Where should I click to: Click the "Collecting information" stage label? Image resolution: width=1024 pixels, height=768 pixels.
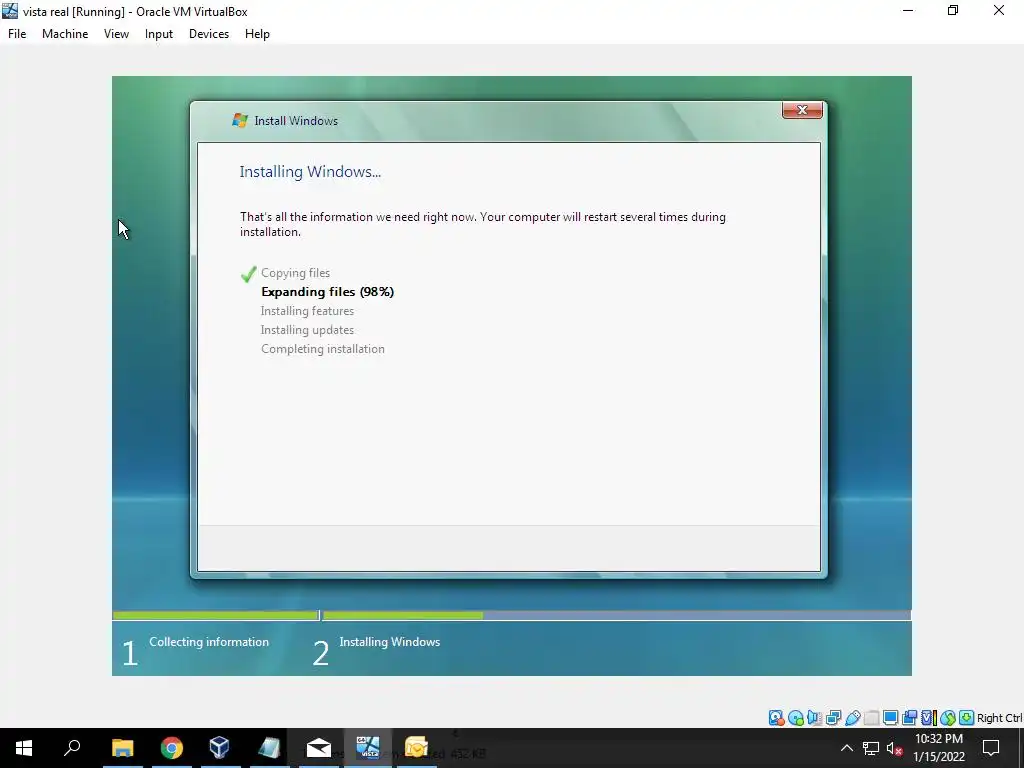209,642
